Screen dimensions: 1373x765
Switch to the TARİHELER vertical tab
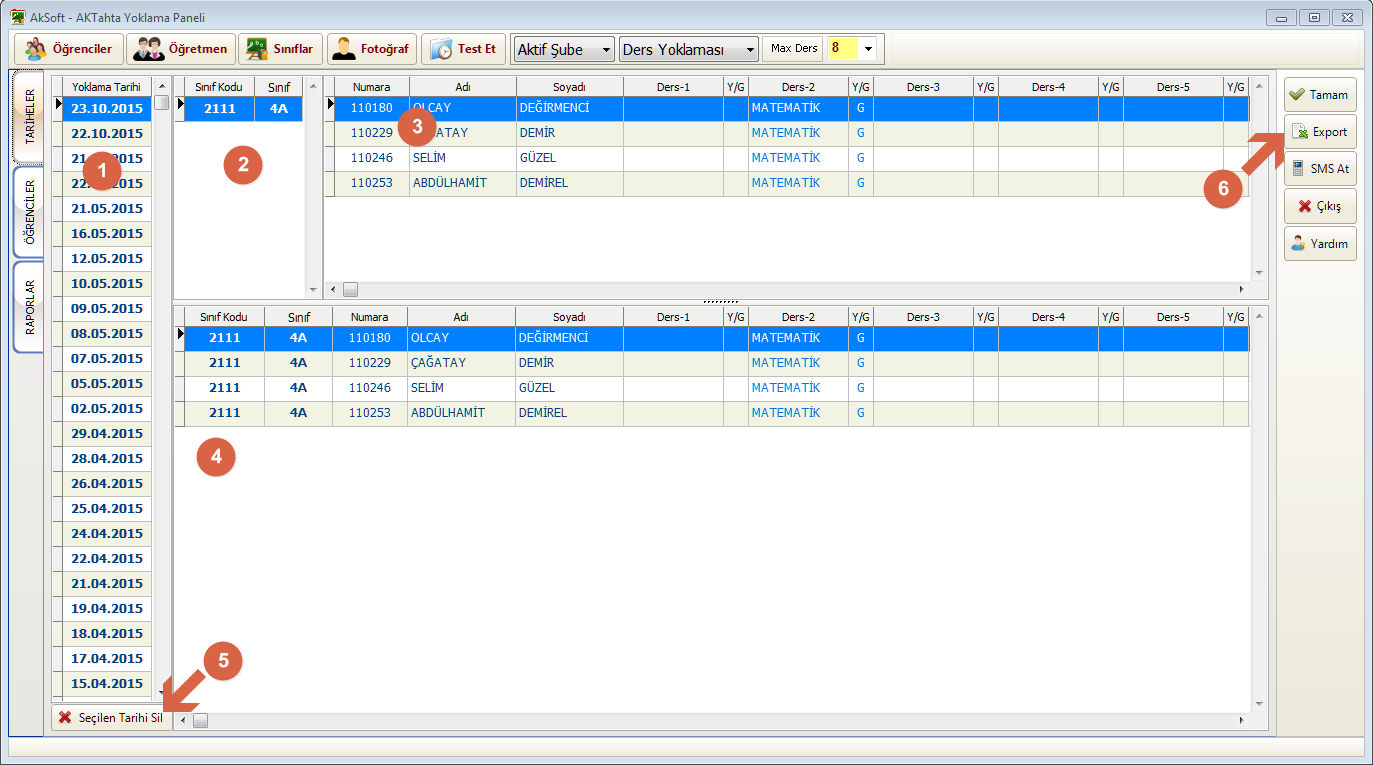tap(29, 118)
